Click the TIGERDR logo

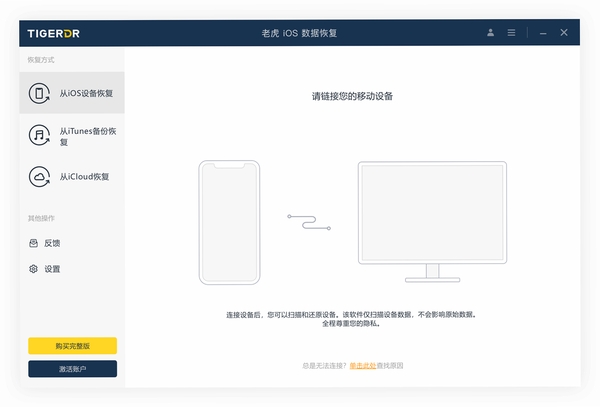[54, 33]
